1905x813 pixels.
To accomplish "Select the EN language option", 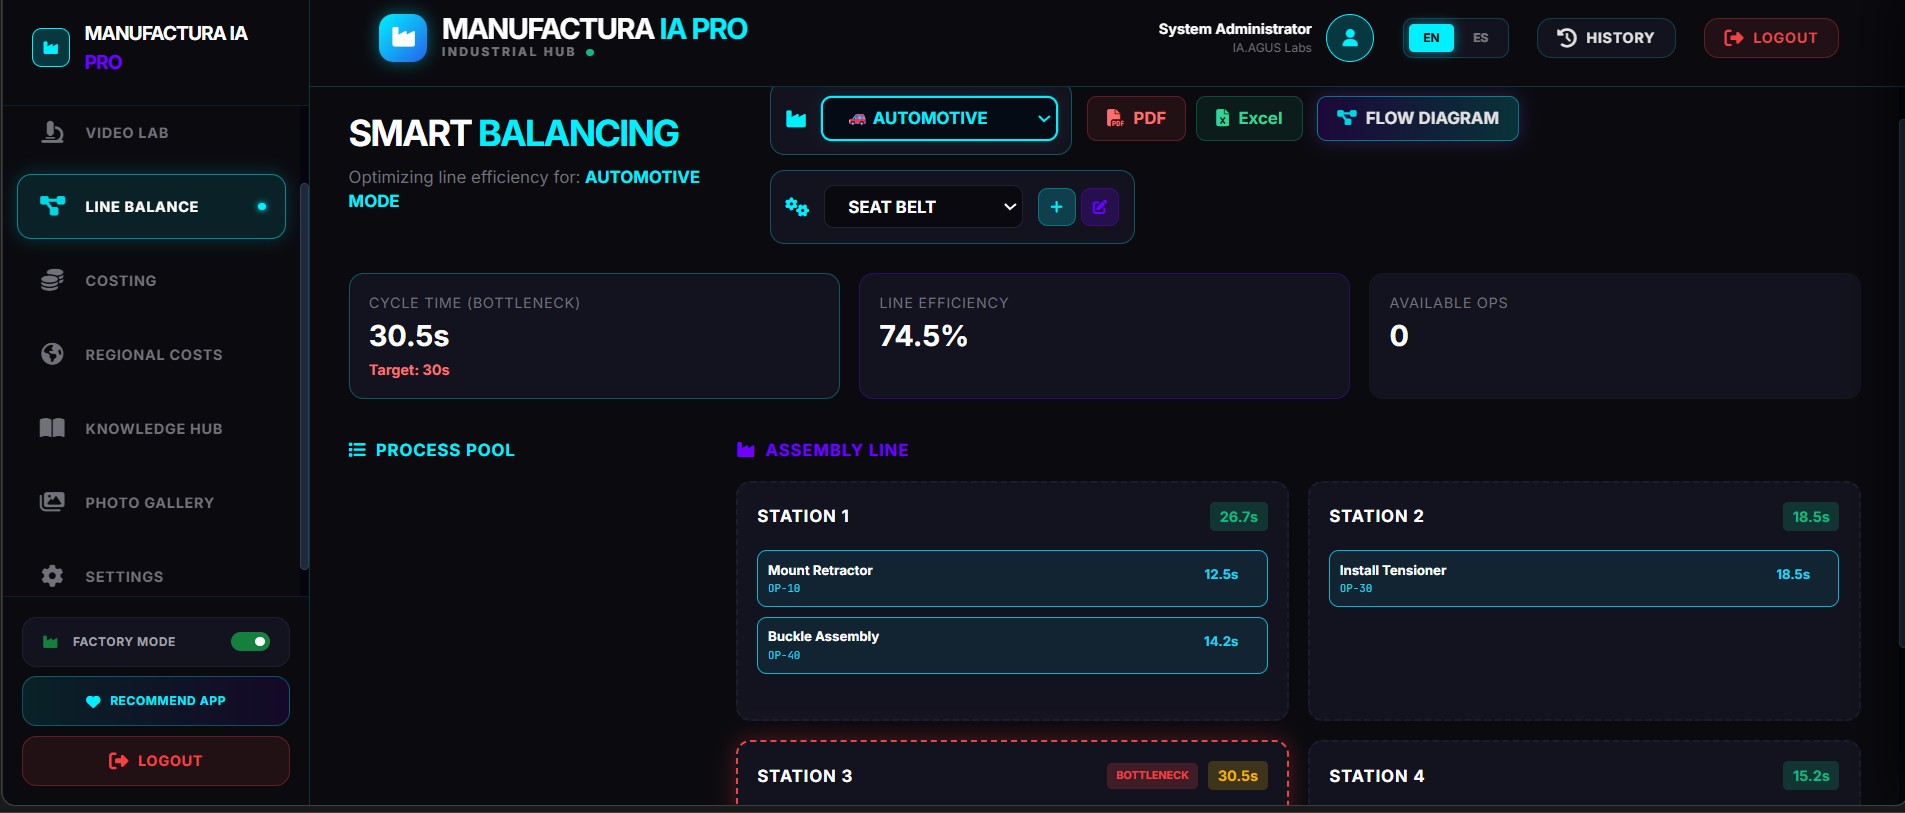I will click(x=1431, y=38).
